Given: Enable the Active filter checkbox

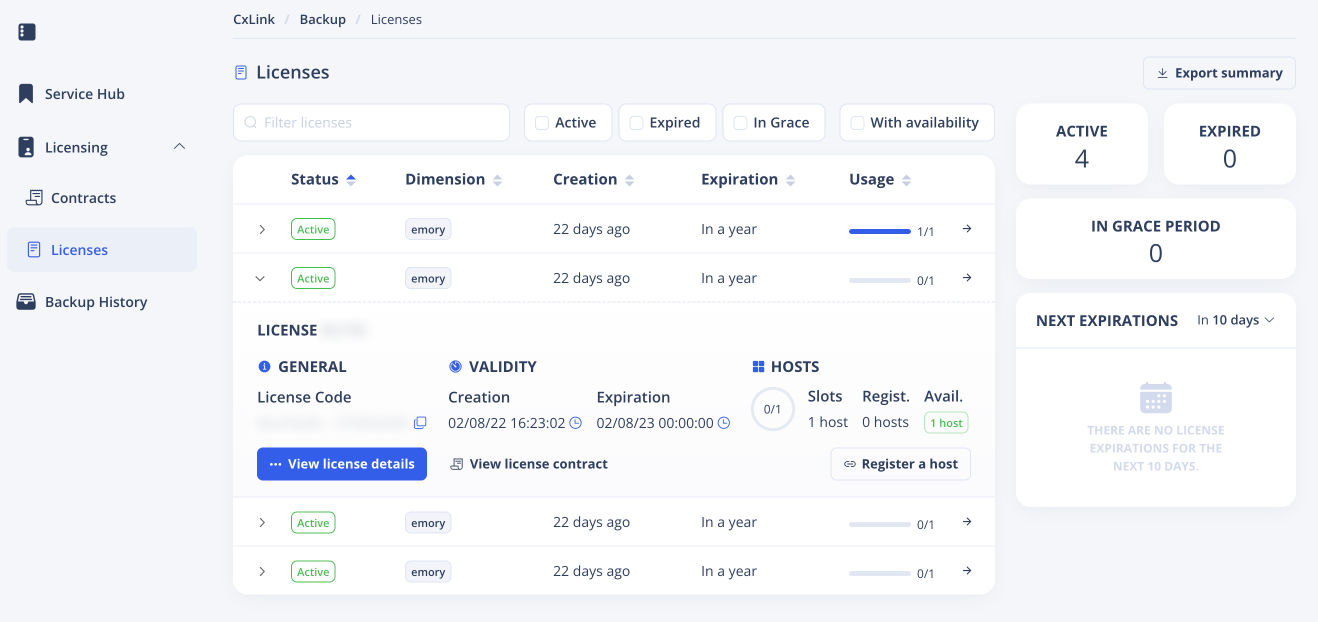Looking at the screenshot, I should (x=542, y=123).
